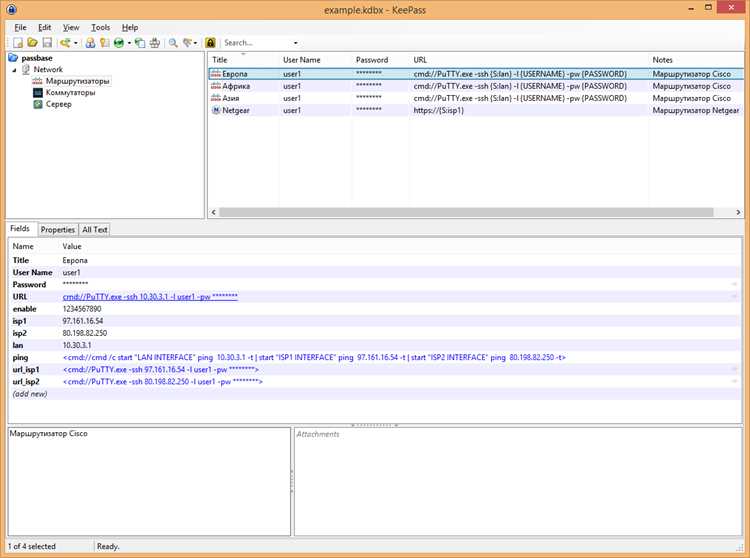Viewport: 750px width, 558px height.
Task: Open the File menu
Action: click(21, 27)
